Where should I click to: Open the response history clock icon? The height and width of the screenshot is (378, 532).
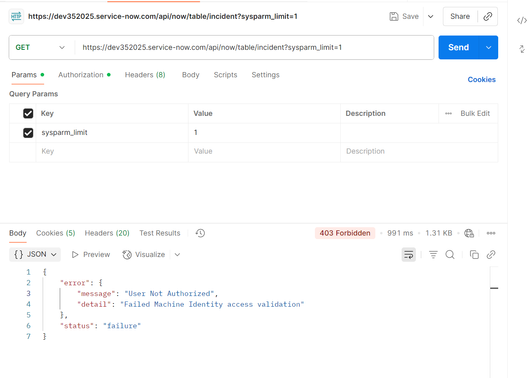[x=200, y=233]
